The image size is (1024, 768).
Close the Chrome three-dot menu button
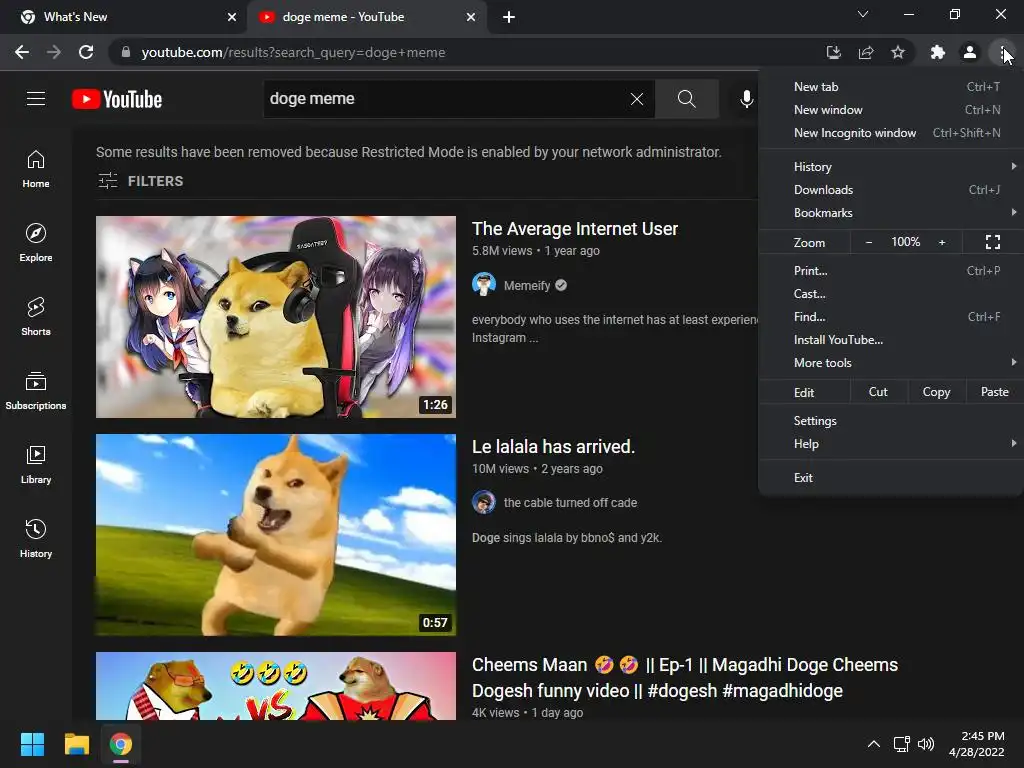[x=1002, y=52]
